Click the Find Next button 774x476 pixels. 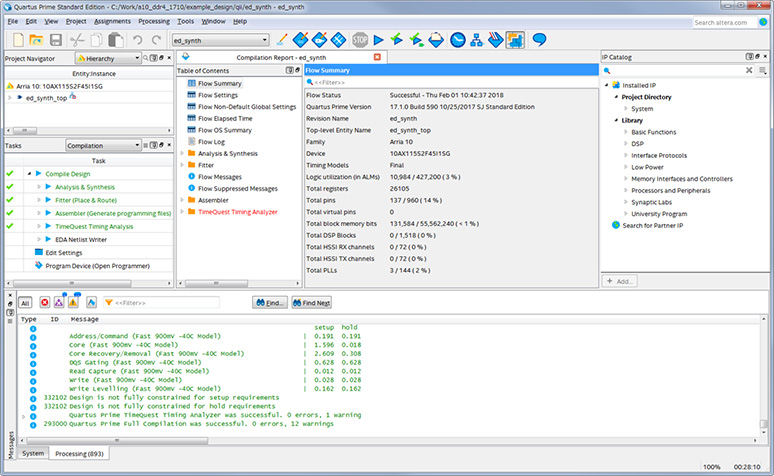[x=311, y=301]
